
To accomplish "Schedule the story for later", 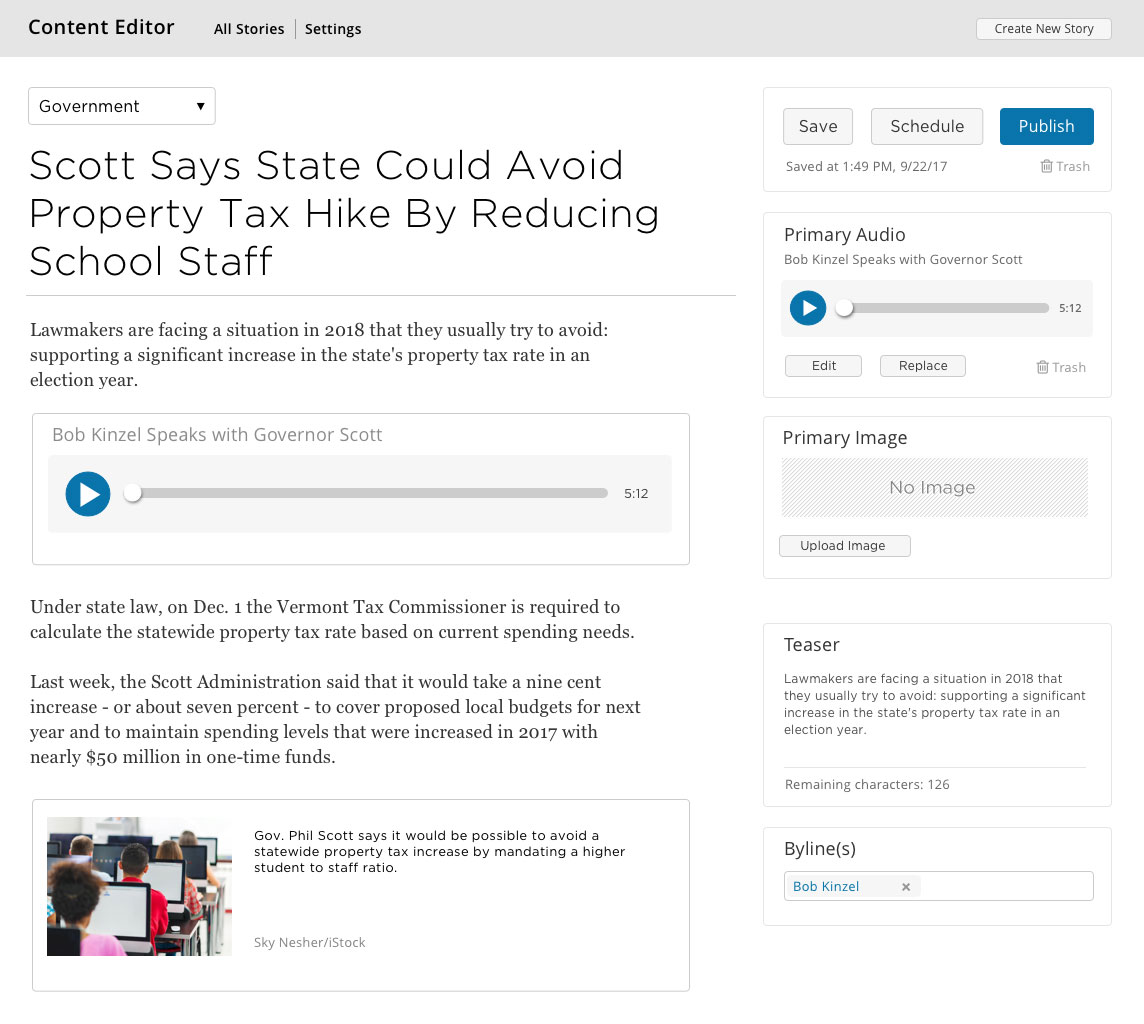I will point(926,126).
